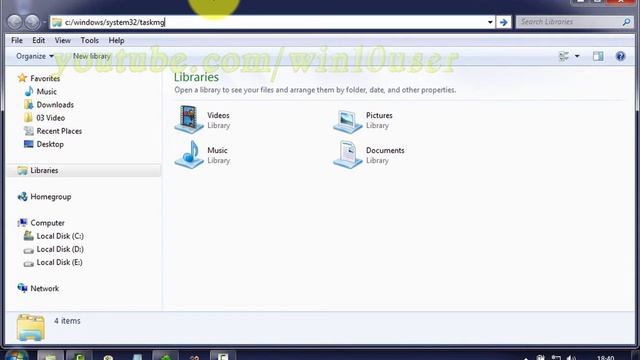The height and width of the screenshot is (360, 640).
Task: Select the Videos library icon
Action: [x=189, y=119]
